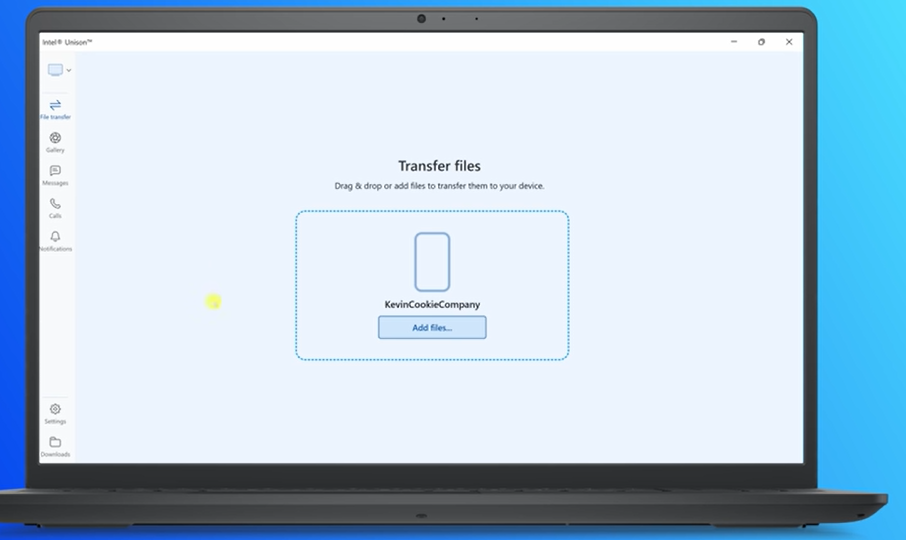The height and width of the screenshot is (540, 906).
Task: Click the phone device illustration
Action: (x=432, y=262)
